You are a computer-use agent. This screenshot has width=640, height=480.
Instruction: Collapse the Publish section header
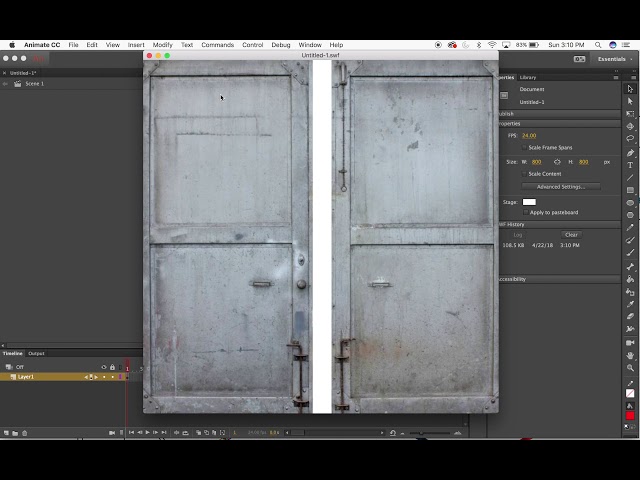(559, 114)
